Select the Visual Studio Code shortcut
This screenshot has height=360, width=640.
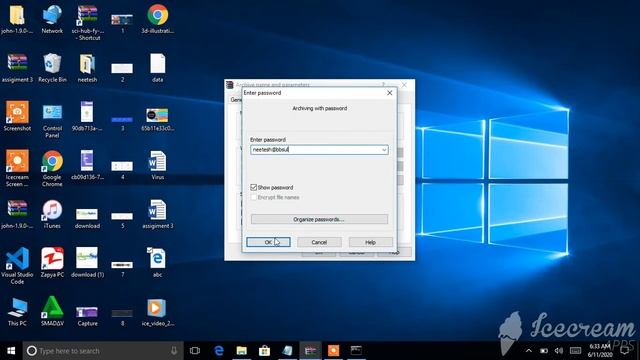pyautogui.click(x=17, y=265)
